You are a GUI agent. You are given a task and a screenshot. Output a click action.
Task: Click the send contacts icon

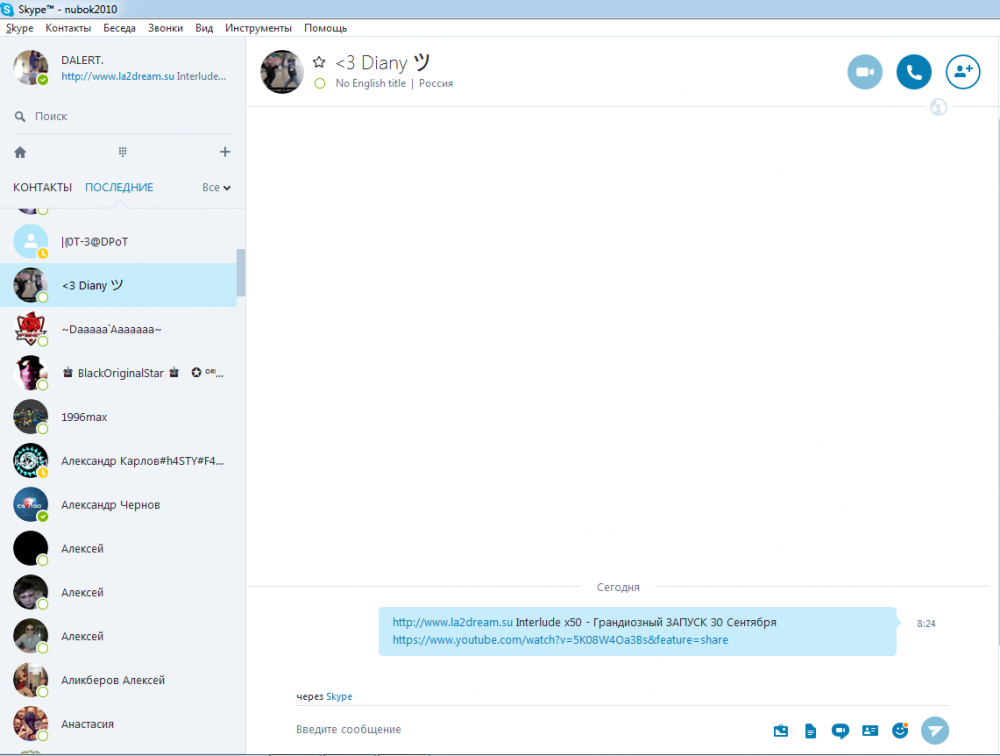coord(870,730)
